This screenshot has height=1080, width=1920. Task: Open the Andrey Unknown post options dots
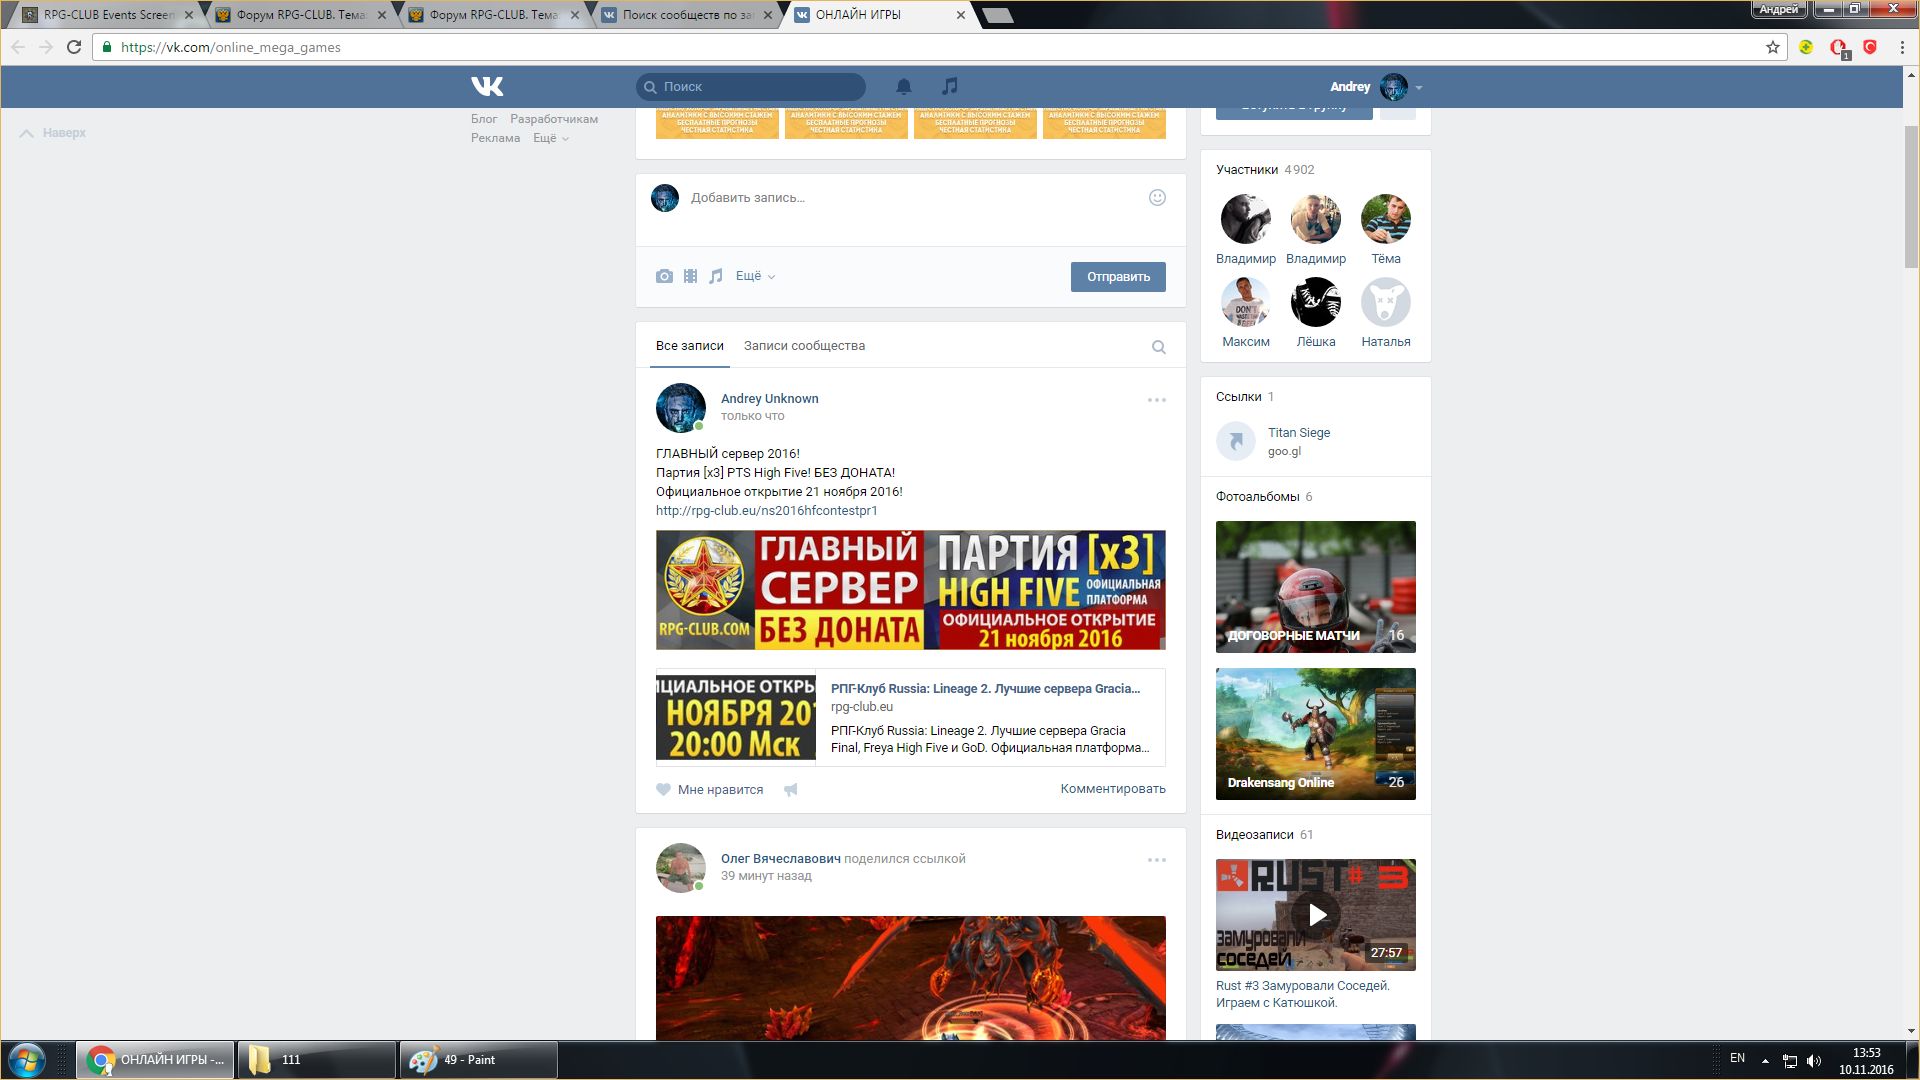point(1157,400)
